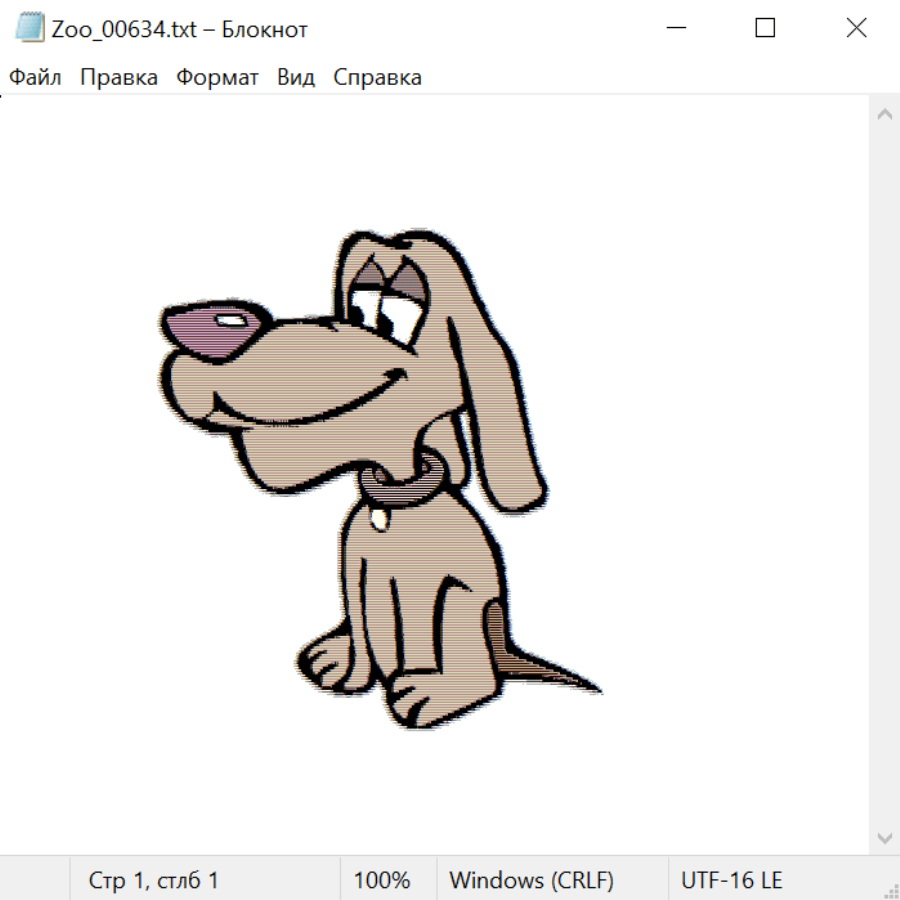The image size is (900, 900).
Task: Click the scroll down arrow
Action: (x=884, y=836)
